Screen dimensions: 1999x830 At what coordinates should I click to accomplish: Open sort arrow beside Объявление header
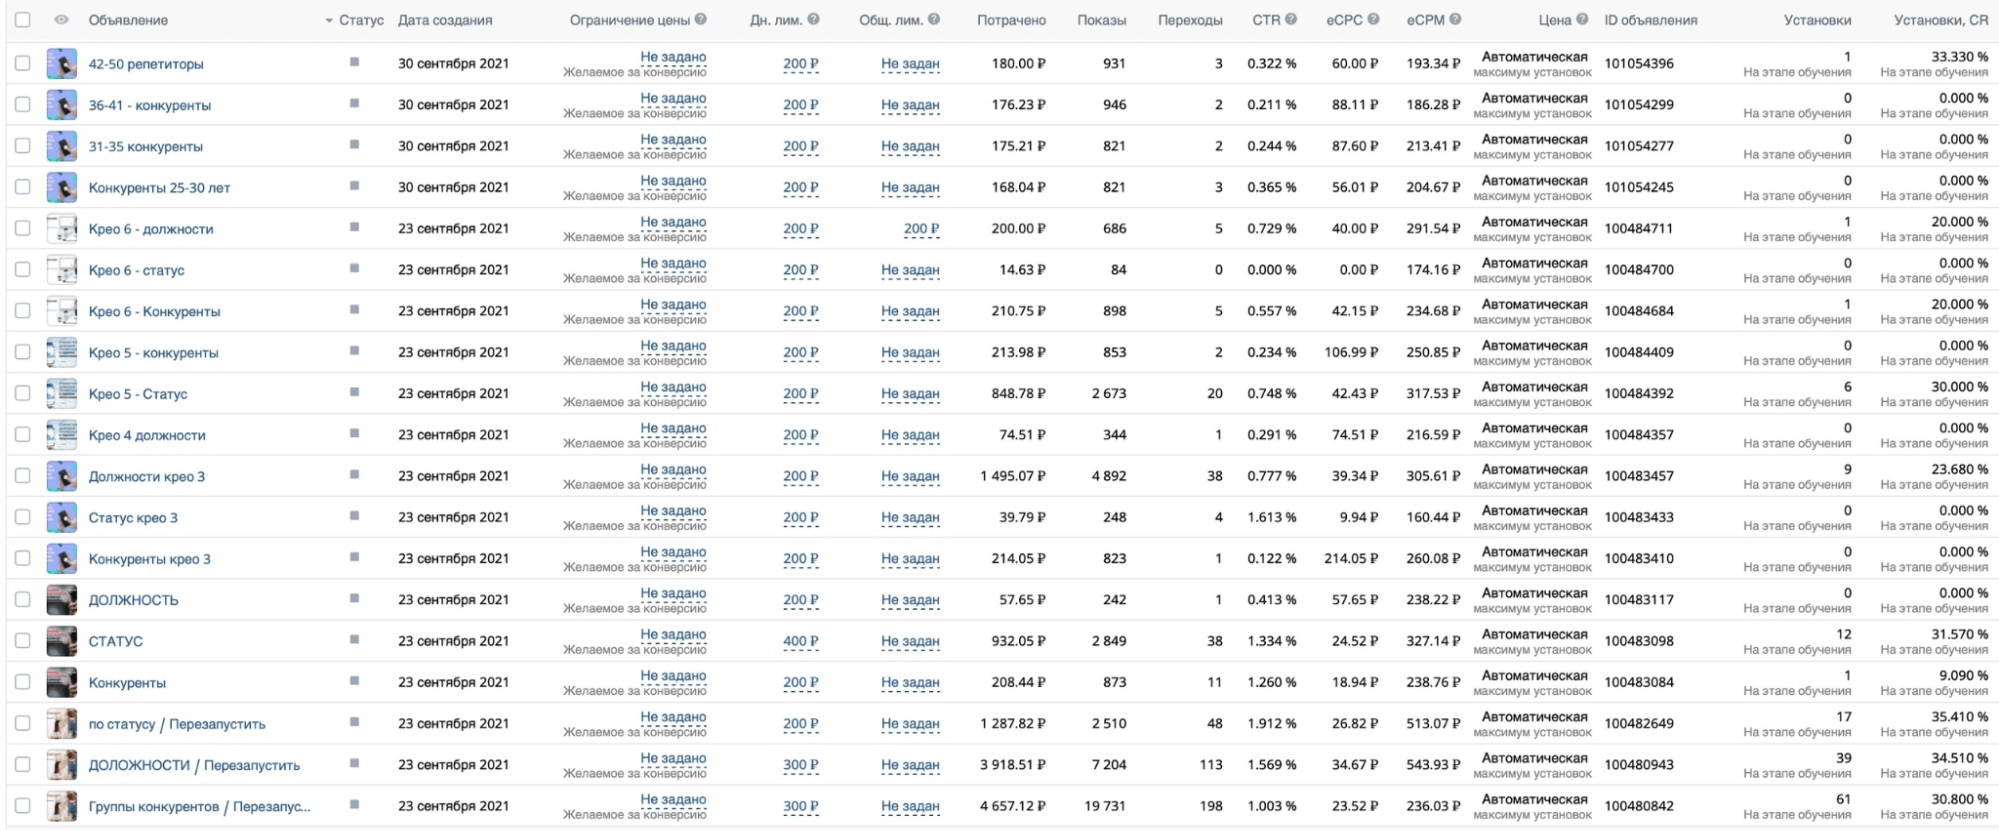click(x=329, y=21)
